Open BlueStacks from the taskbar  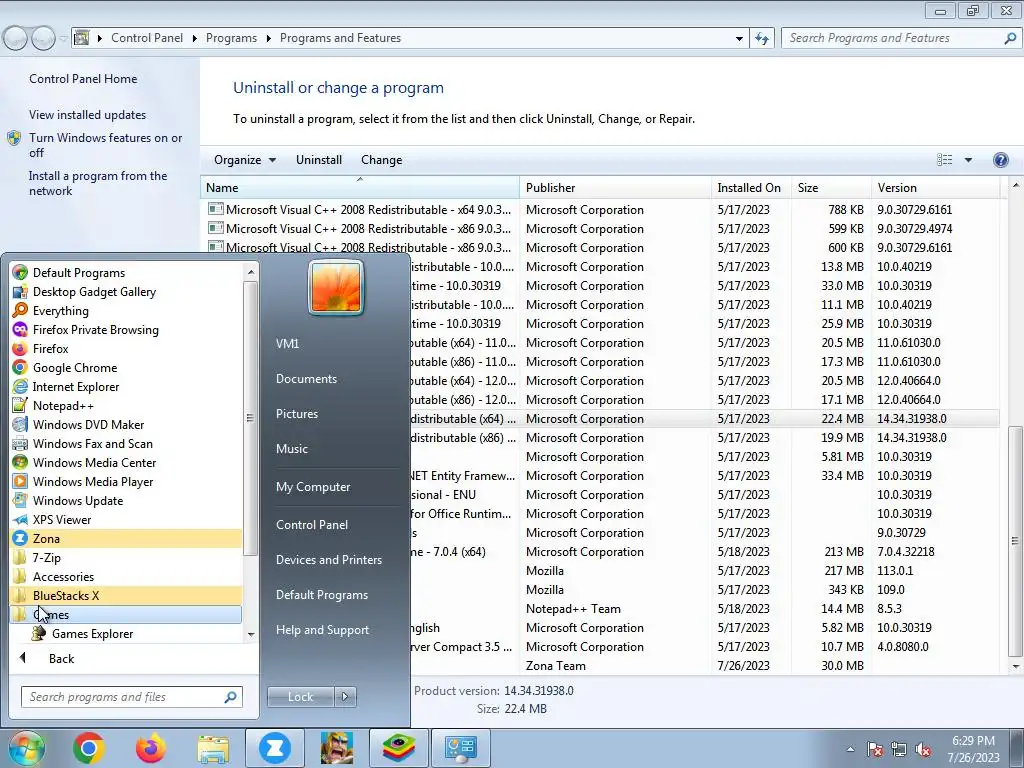(399, 748)
